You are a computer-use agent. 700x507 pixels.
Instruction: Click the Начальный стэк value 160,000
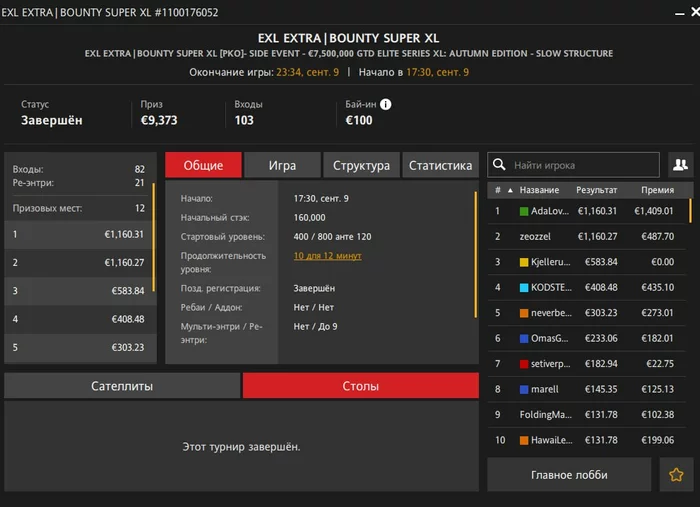tap(309, 218)
